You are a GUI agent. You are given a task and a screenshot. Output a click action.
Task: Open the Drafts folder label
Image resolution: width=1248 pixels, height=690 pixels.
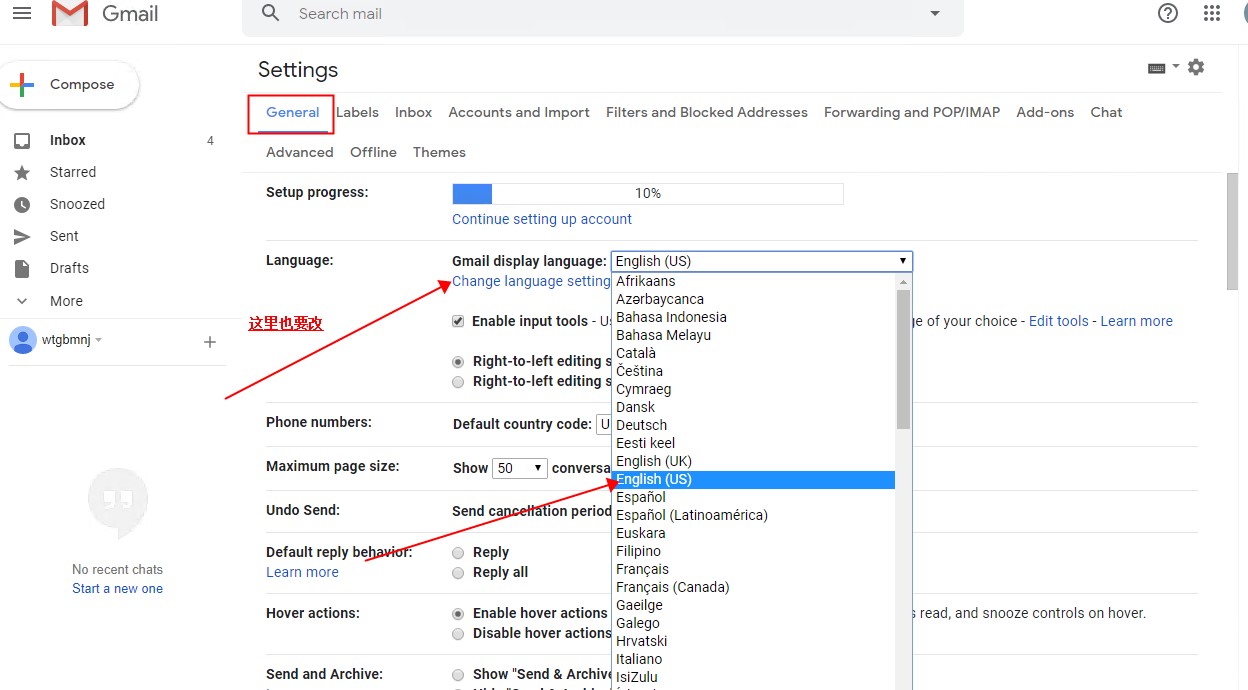pyautogui.click(x=69, y=269)
